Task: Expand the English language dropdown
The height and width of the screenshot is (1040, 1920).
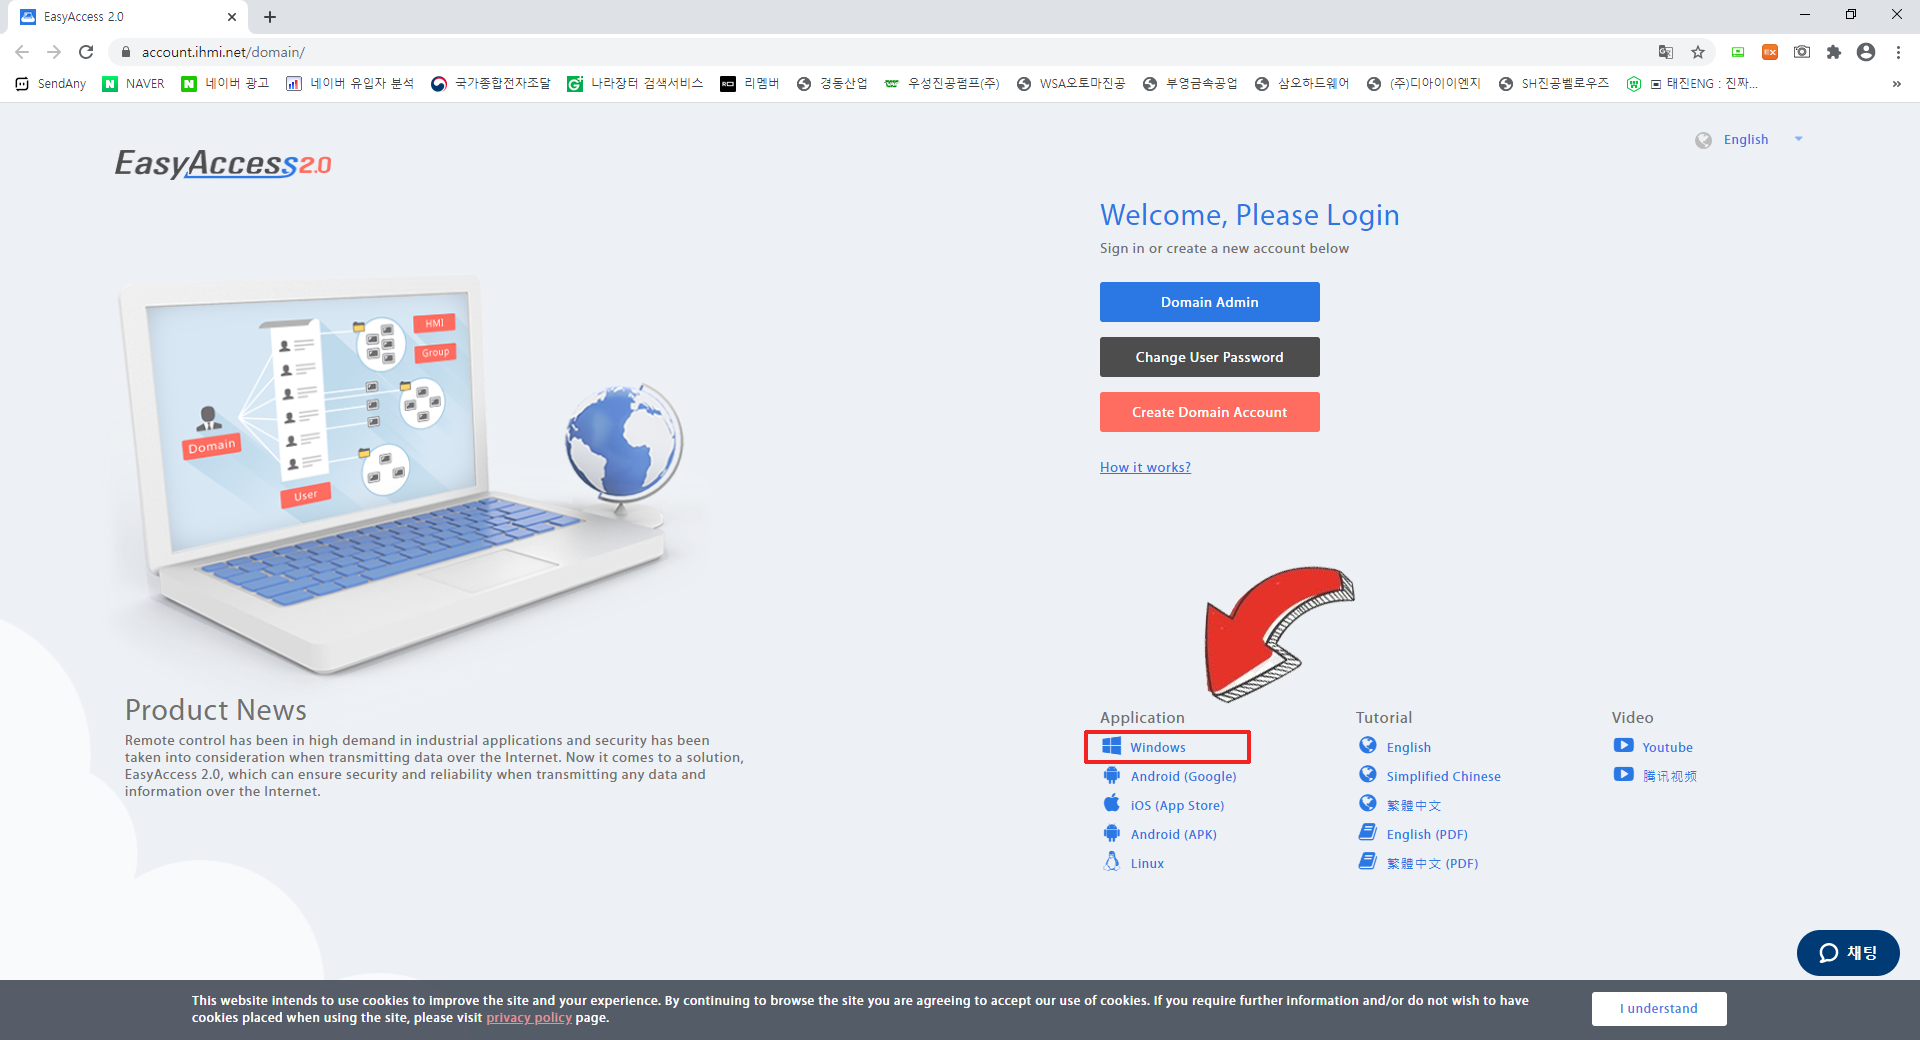Action: click(x=1798, y=140)
